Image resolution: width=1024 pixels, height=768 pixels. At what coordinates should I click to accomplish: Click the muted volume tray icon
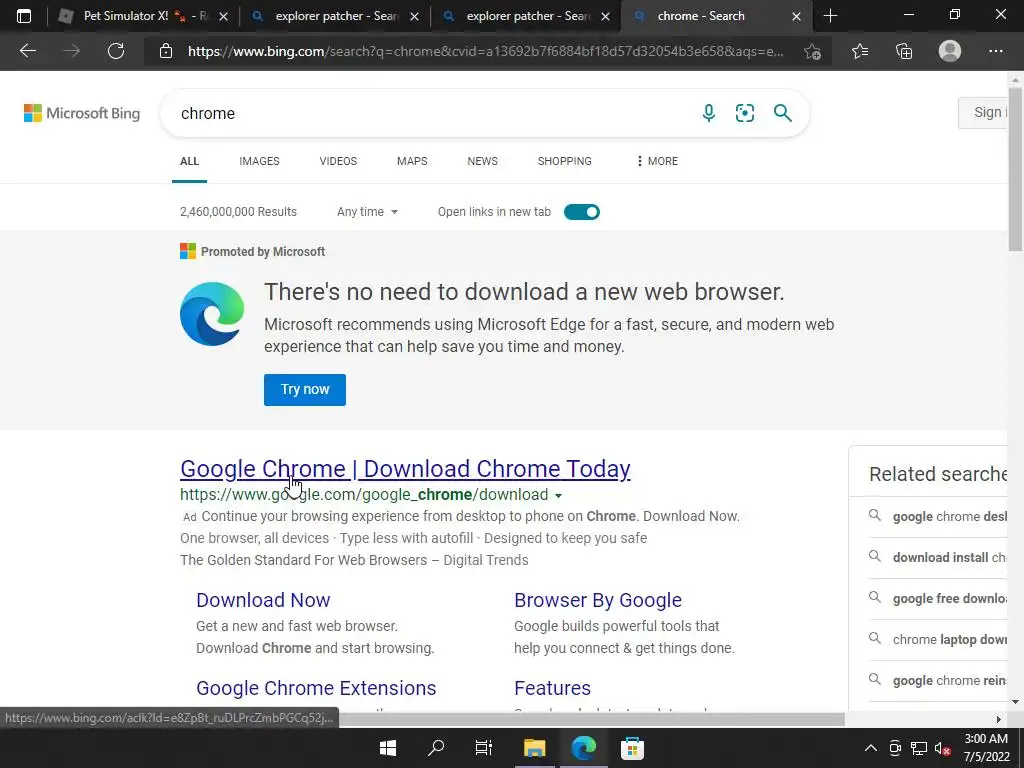tap(942, 748)
